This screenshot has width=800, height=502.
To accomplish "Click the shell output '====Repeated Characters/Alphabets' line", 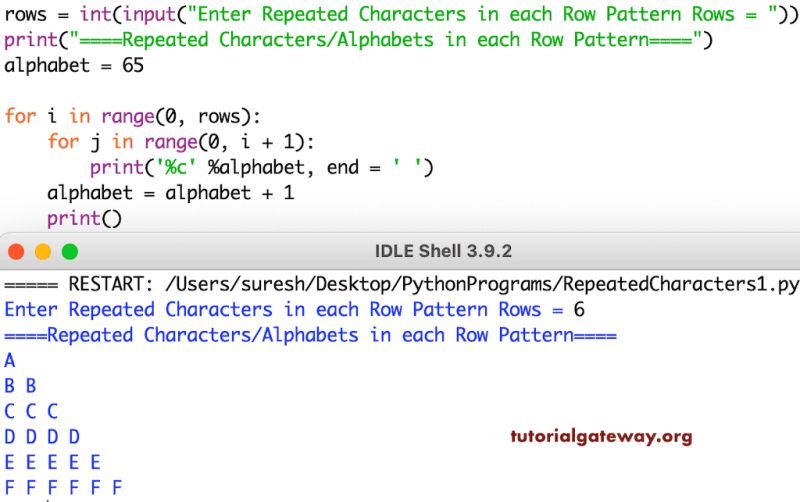I will pos(310,335).
